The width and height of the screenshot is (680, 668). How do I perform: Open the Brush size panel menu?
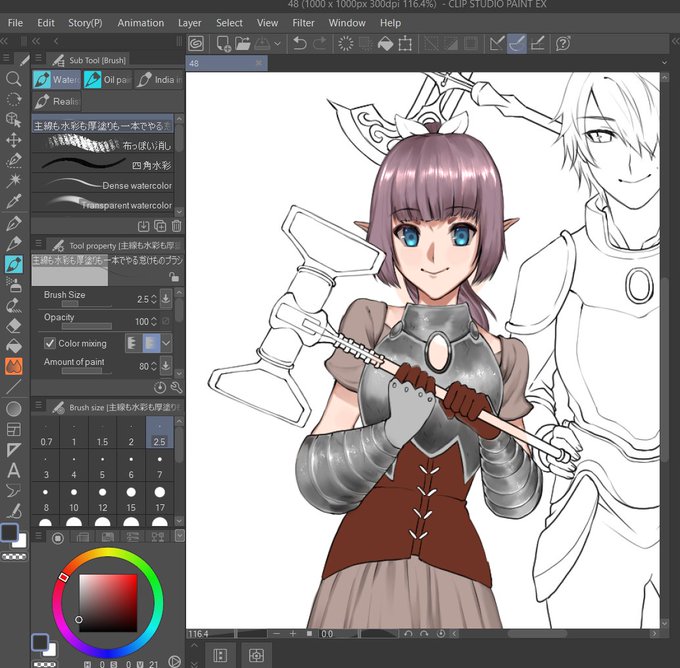[x=39, y=406]
